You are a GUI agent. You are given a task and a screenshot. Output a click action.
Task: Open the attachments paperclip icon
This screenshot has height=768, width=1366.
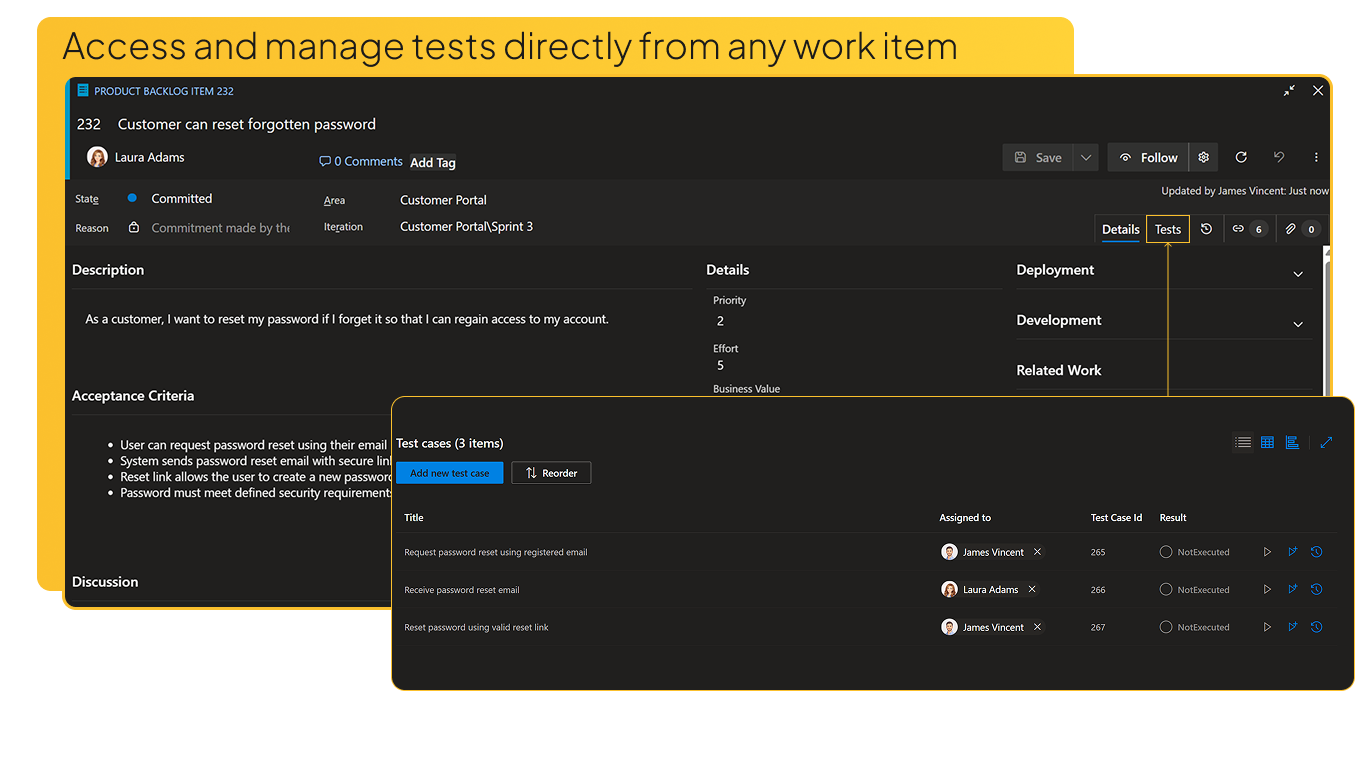(1300, 229)
